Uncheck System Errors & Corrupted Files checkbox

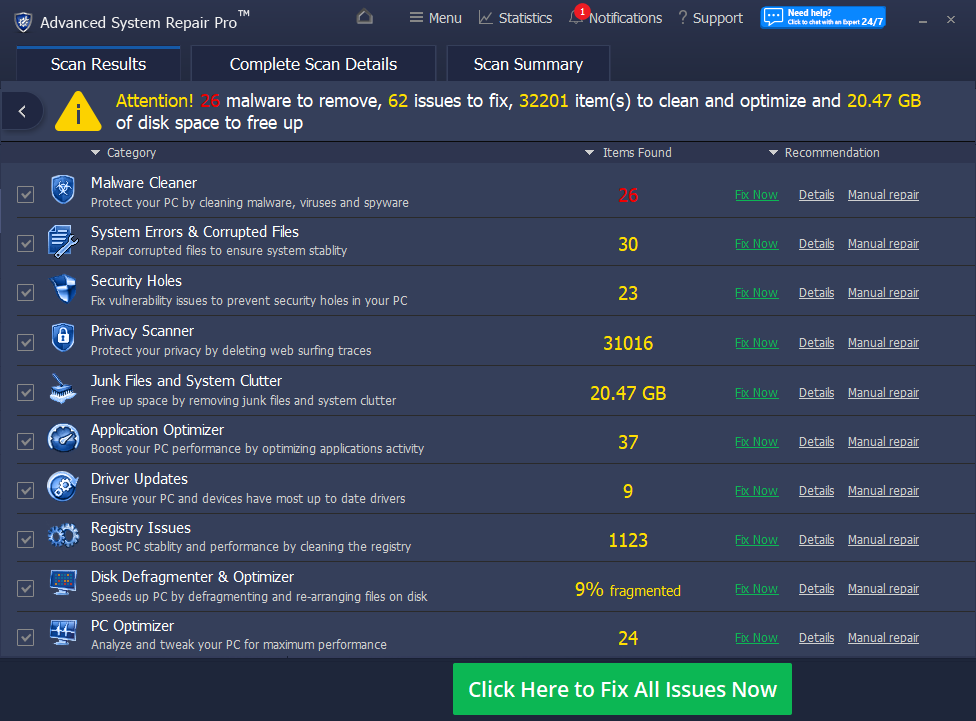(x=26, y=243)
